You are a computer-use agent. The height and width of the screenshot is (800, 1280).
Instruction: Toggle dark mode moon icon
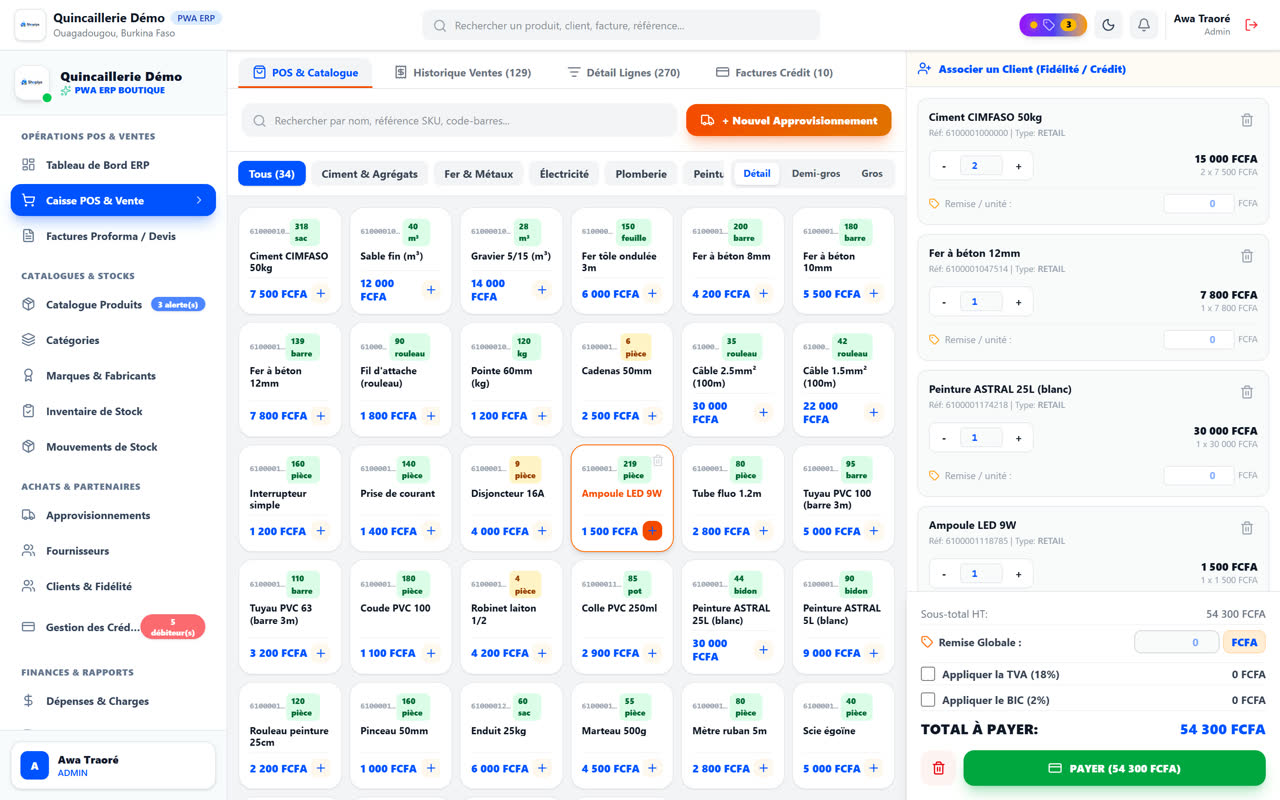tap(1108, 25)
